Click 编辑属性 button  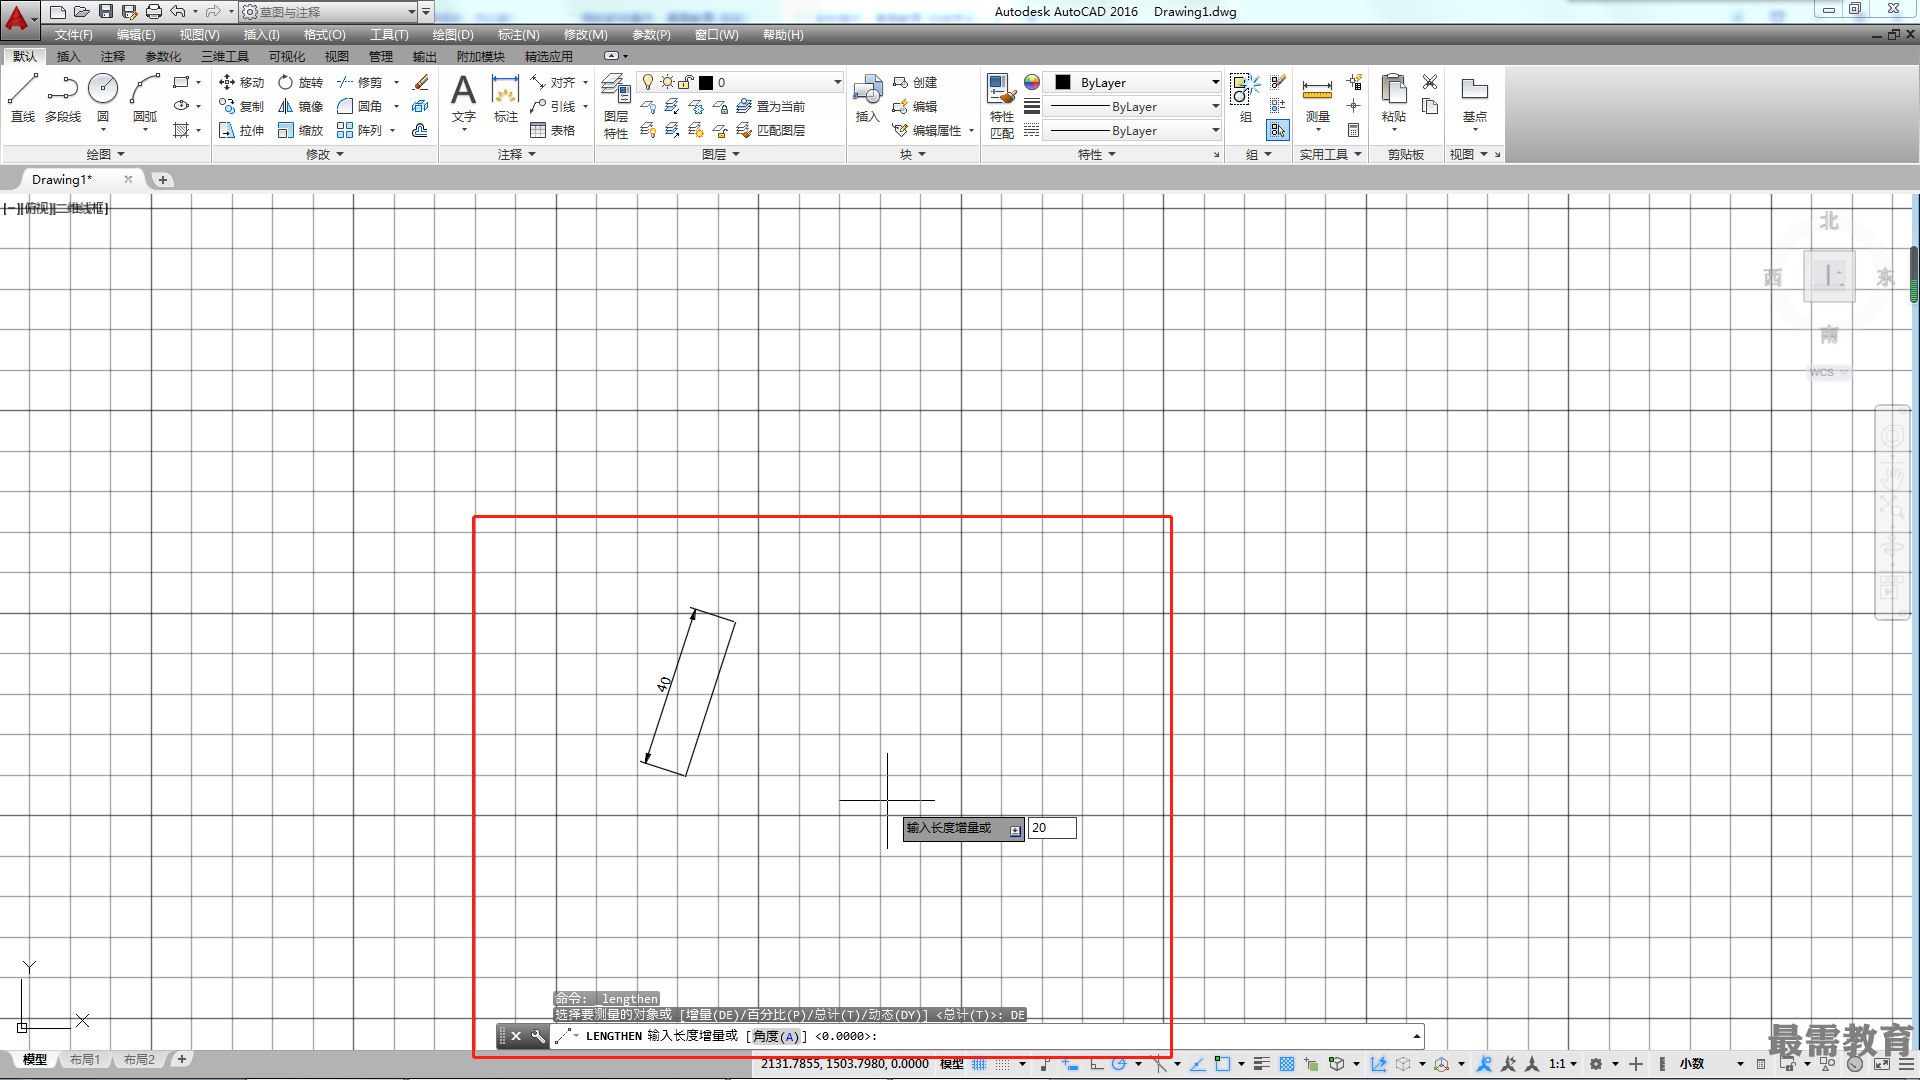pyautogui.click(x=927, y=130)
